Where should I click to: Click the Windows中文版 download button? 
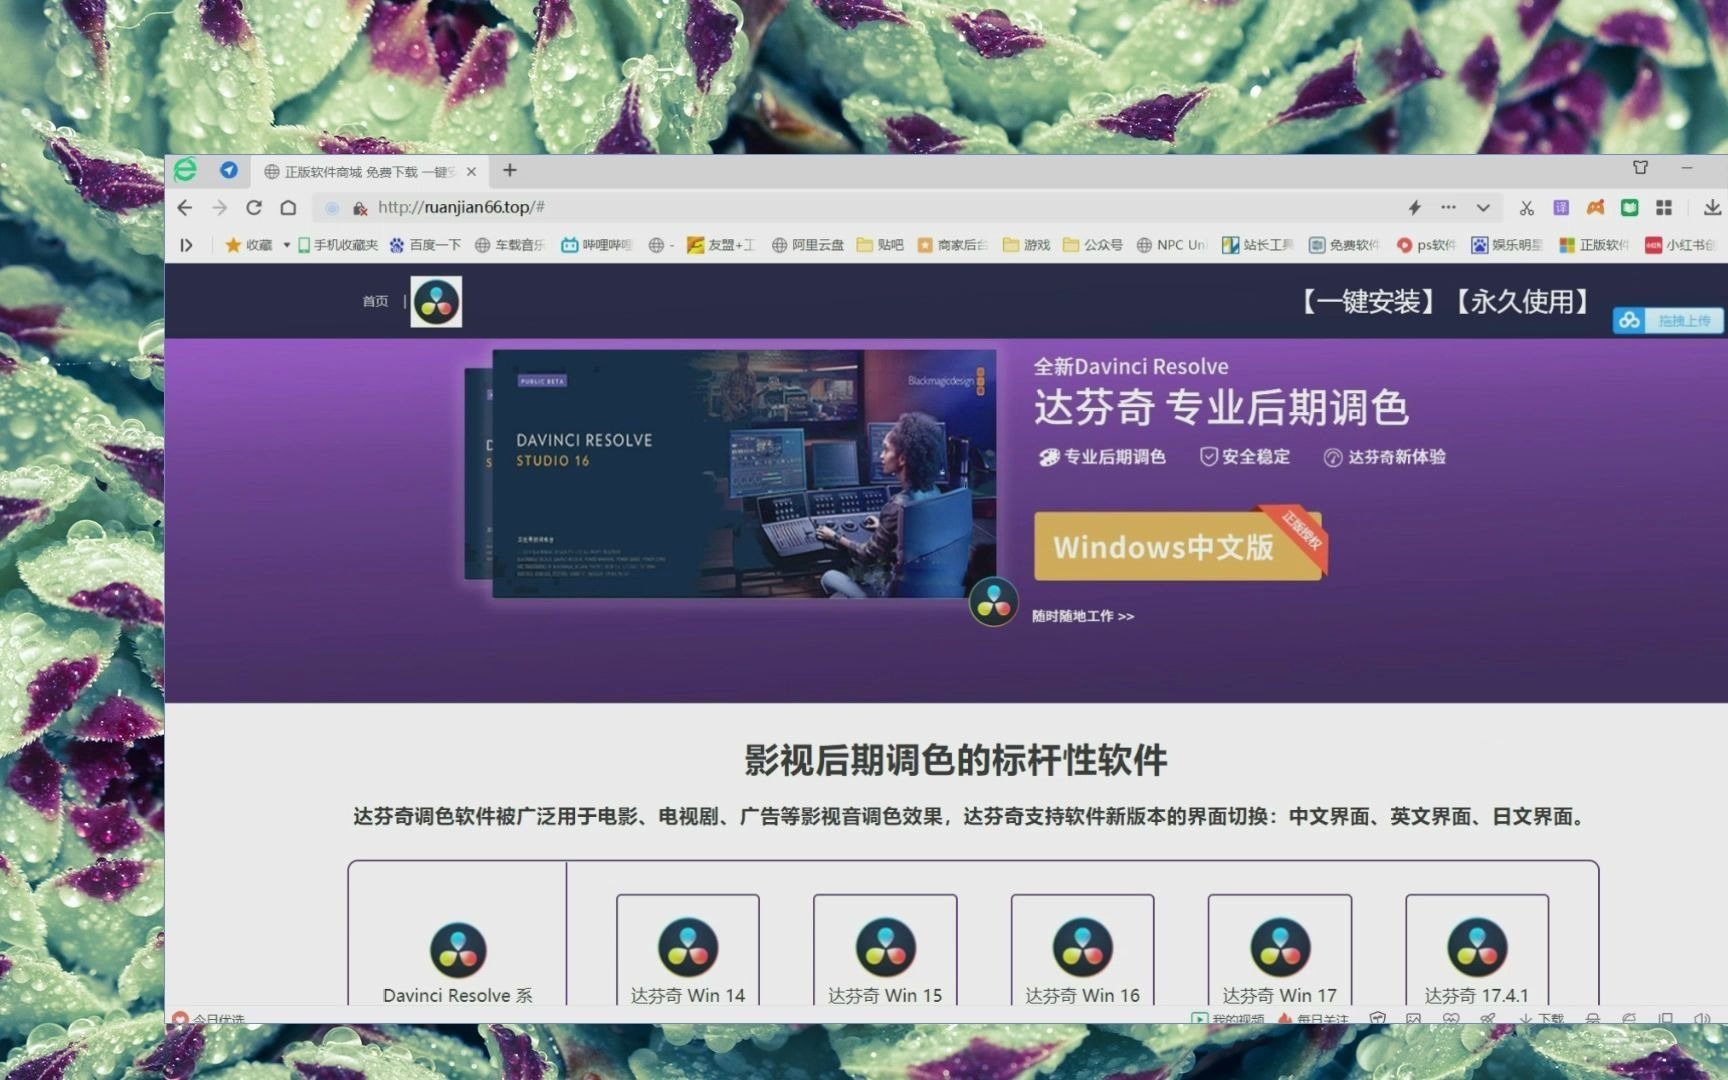(1178, 546)
